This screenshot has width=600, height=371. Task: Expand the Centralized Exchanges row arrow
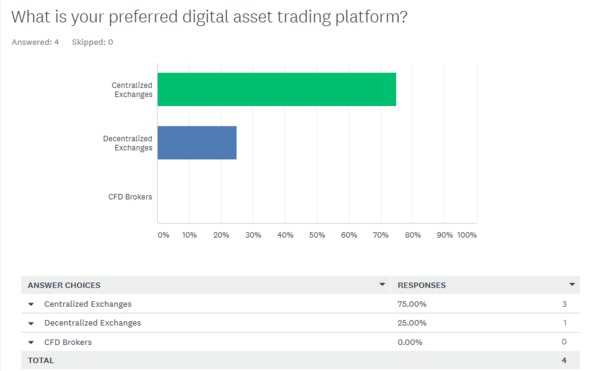coord(31,304)
